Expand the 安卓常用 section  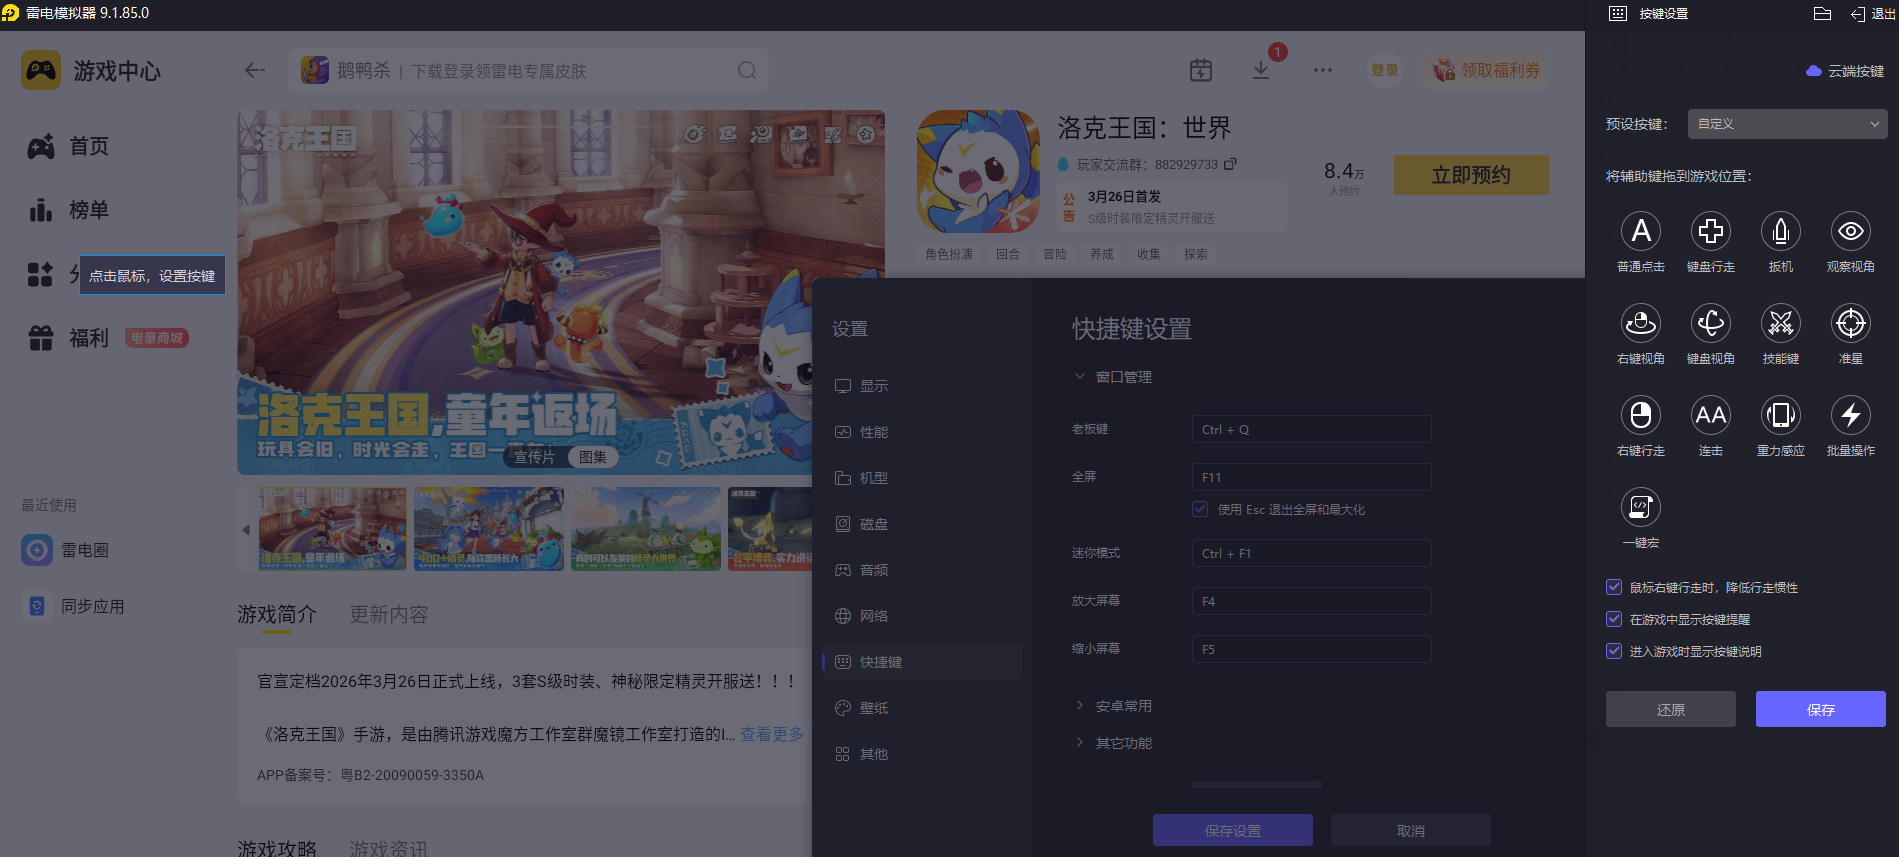click(x=1113, y=706)
